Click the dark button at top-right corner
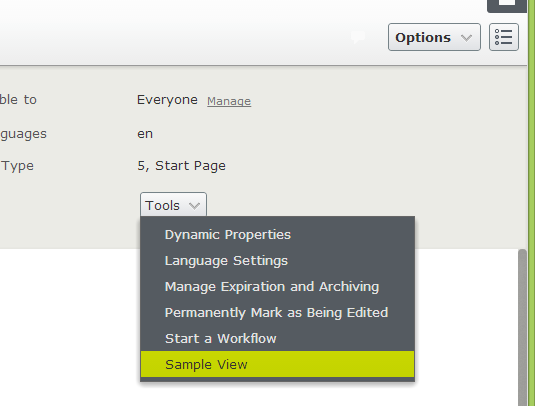Image resolution: width=535 pixels, height=406 pixels. point(507,6)
